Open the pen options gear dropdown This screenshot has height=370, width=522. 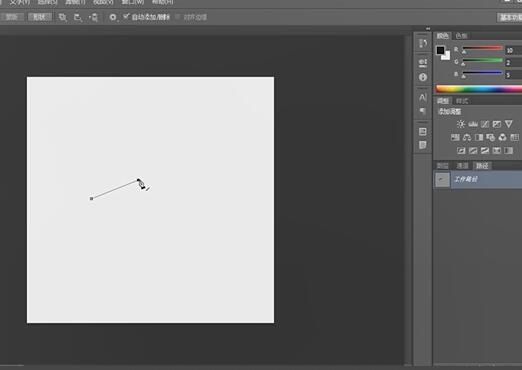pos(113,17)
